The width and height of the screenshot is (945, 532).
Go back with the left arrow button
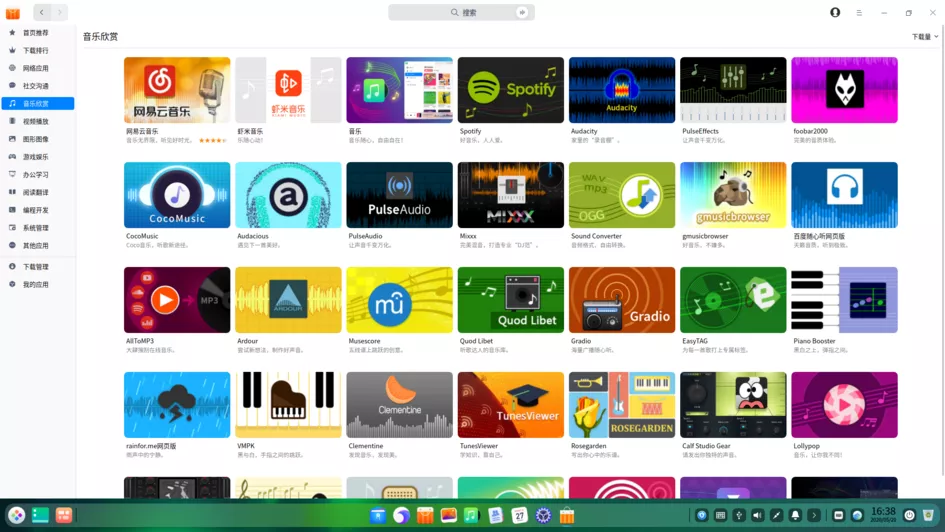(x=42, y=12)
